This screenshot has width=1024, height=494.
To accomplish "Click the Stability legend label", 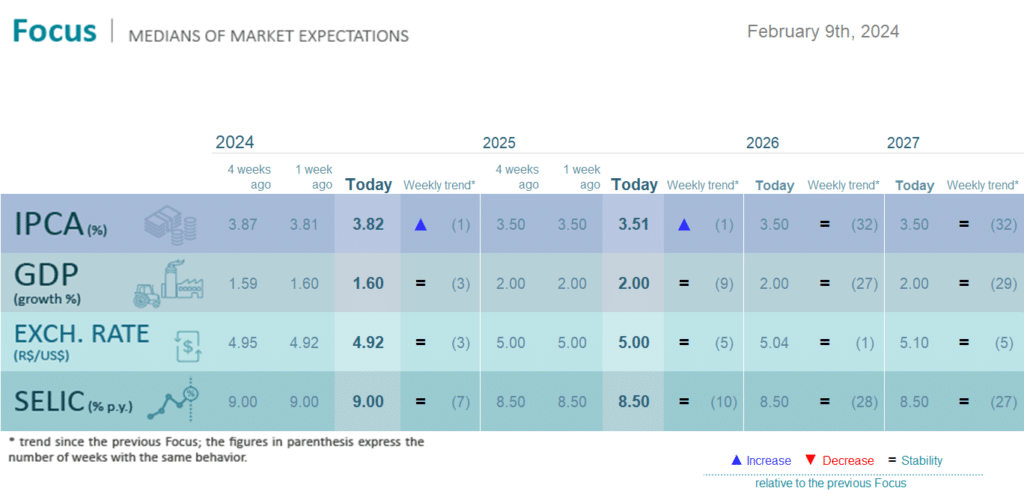I will pos(922,461).
